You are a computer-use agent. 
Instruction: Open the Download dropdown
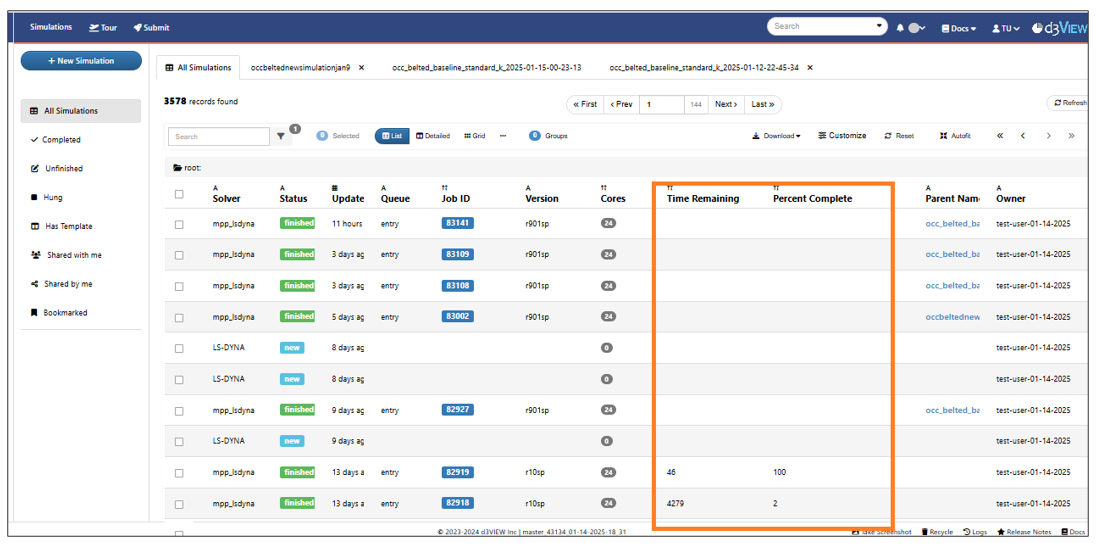pos(776,136)
